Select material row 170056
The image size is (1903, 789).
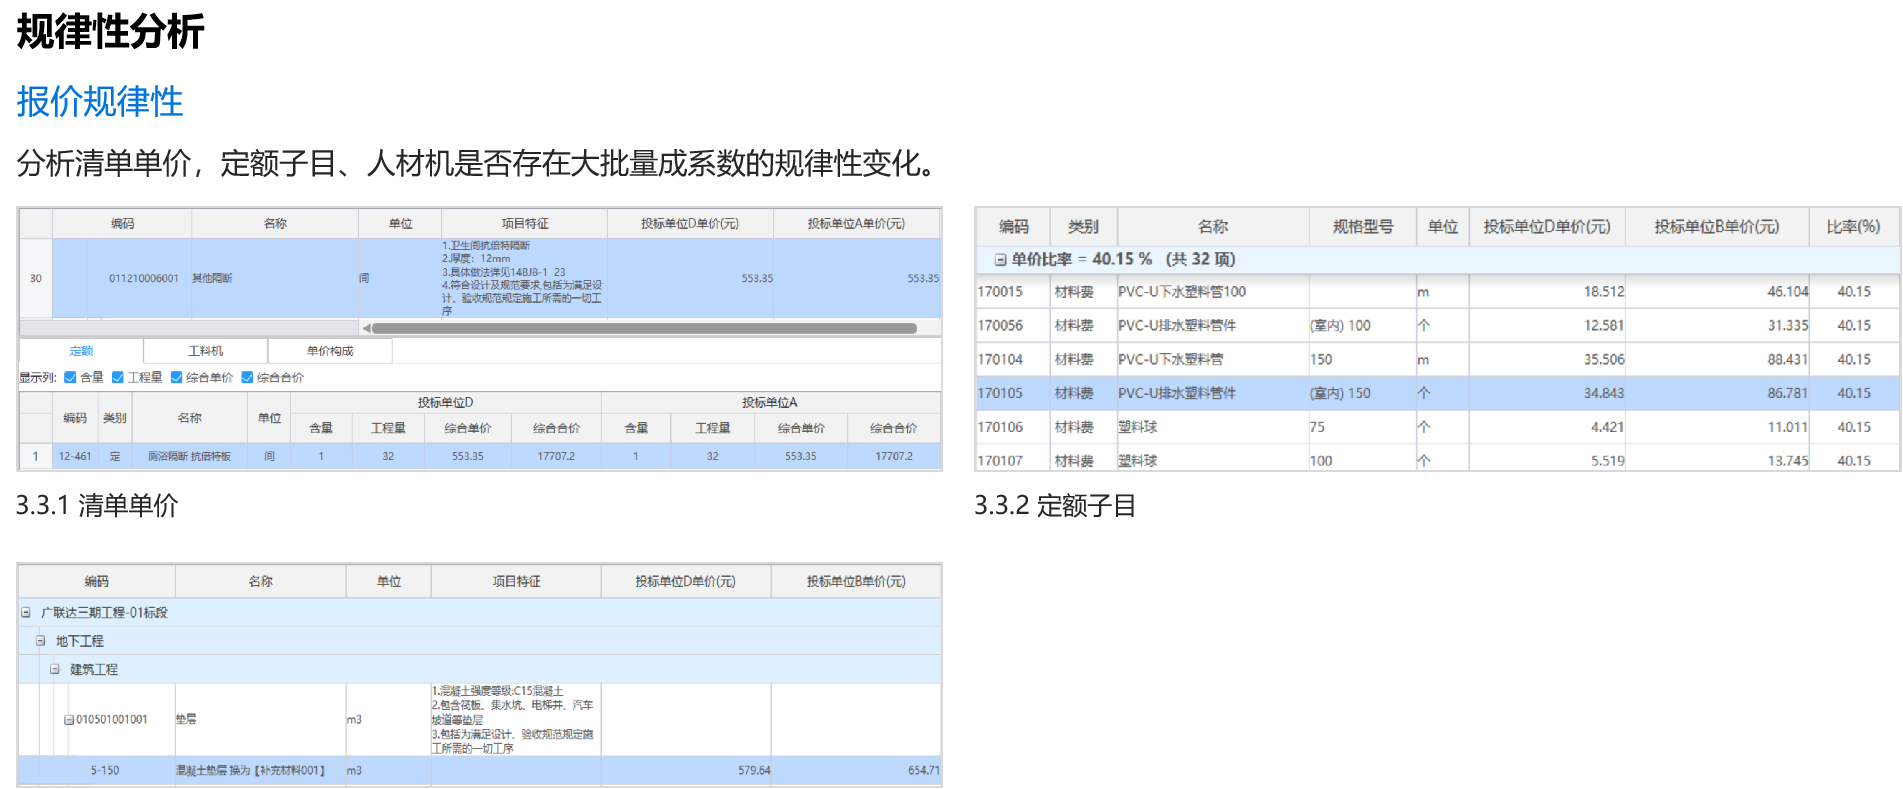pyautogui.click(x=1437, y=326)
